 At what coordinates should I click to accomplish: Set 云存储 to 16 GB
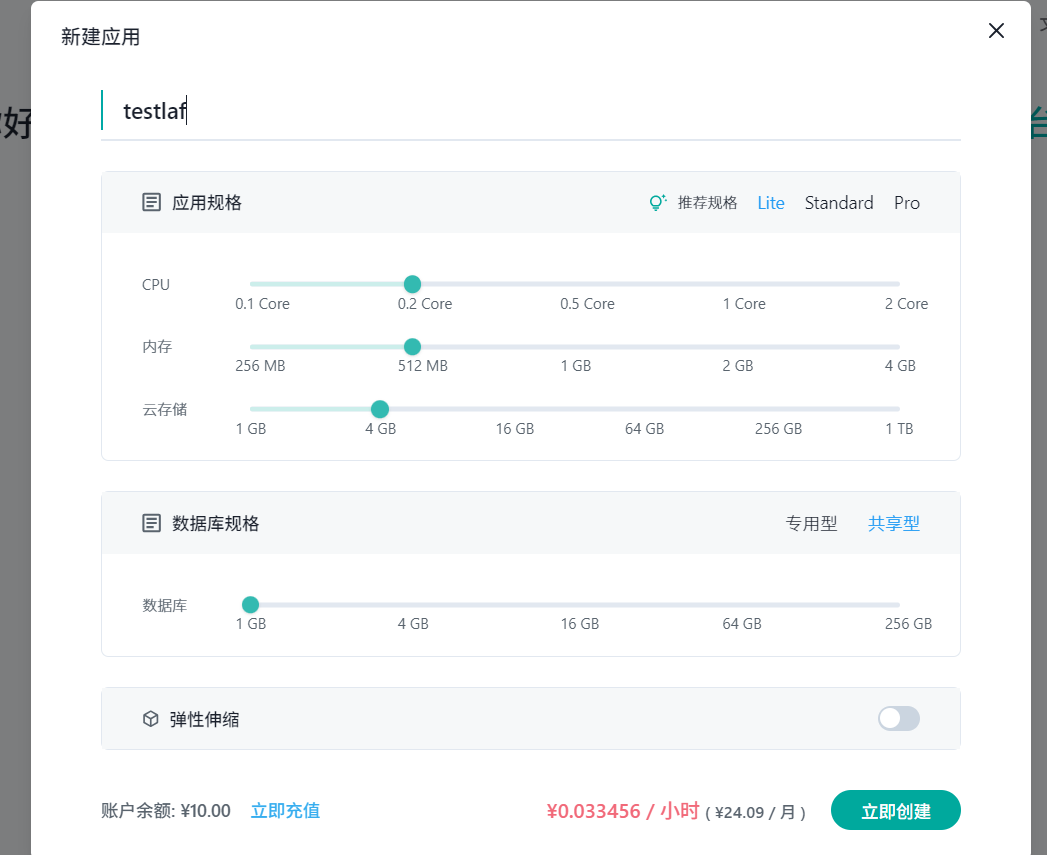coord(515,429)
